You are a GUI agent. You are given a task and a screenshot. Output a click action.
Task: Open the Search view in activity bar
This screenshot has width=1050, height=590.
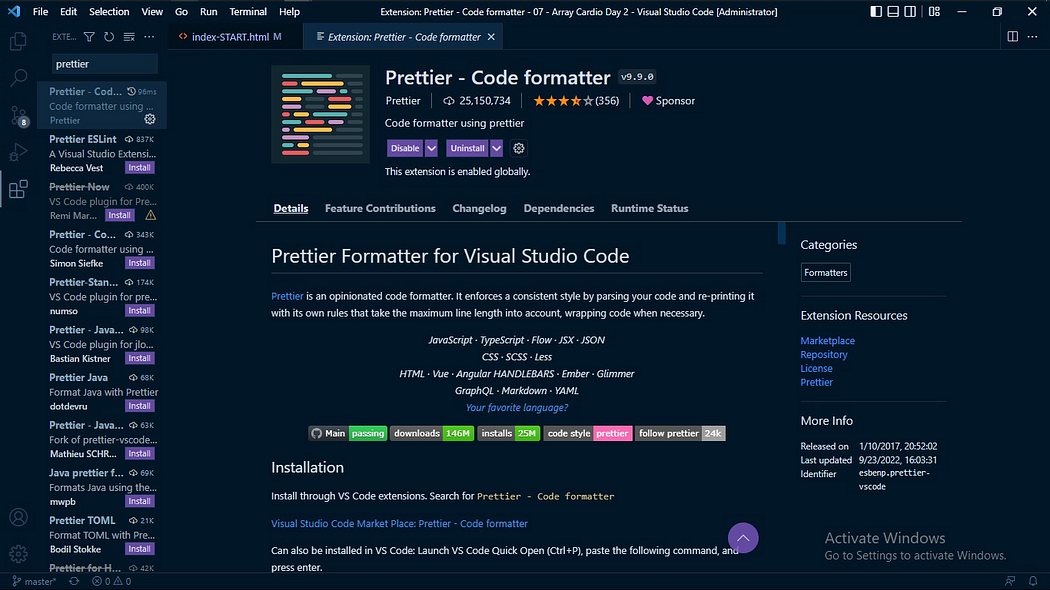coord(18,78)
